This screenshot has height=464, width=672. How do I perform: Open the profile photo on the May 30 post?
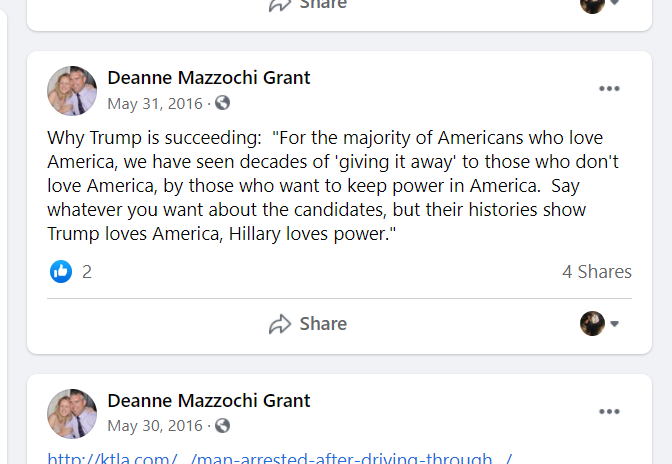pyautogui.click(x=72, y=413)
